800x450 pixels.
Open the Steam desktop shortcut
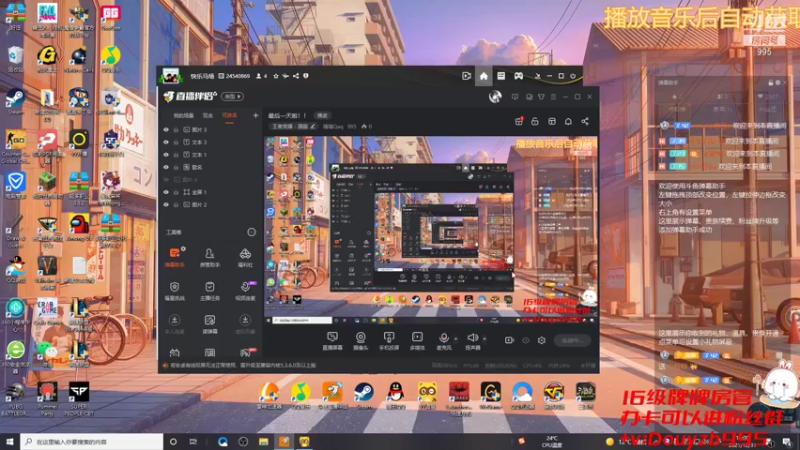(x=15, y=102)
